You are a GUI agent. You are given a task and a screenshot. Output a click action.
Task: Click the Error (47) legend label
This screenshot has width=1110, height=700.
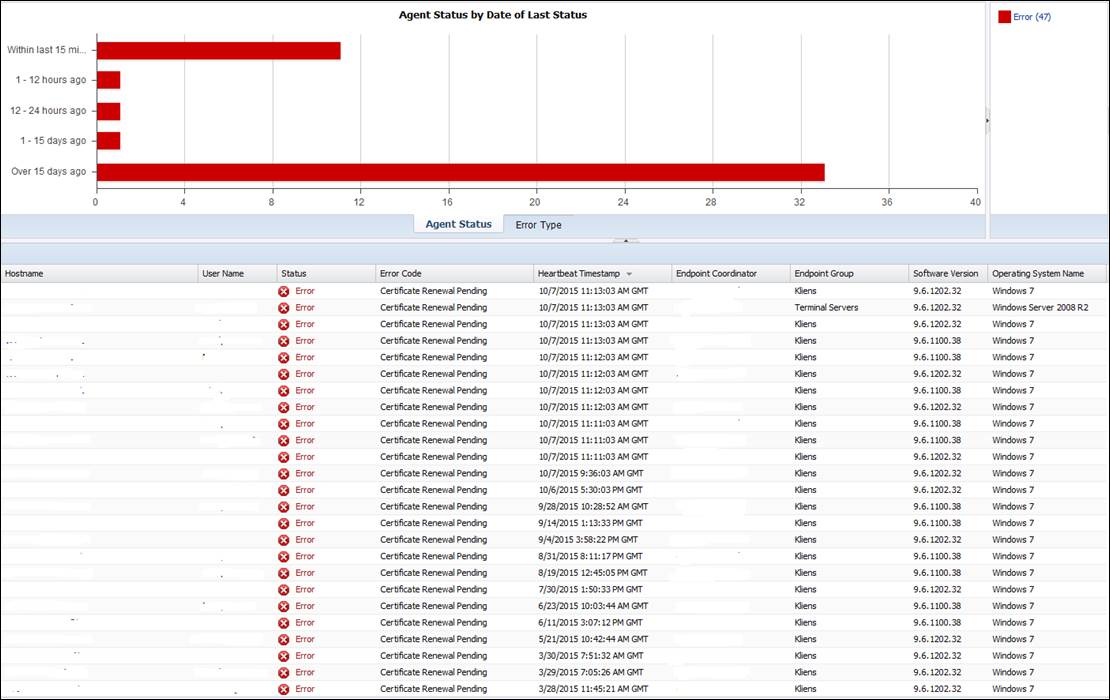[1032, 17]
